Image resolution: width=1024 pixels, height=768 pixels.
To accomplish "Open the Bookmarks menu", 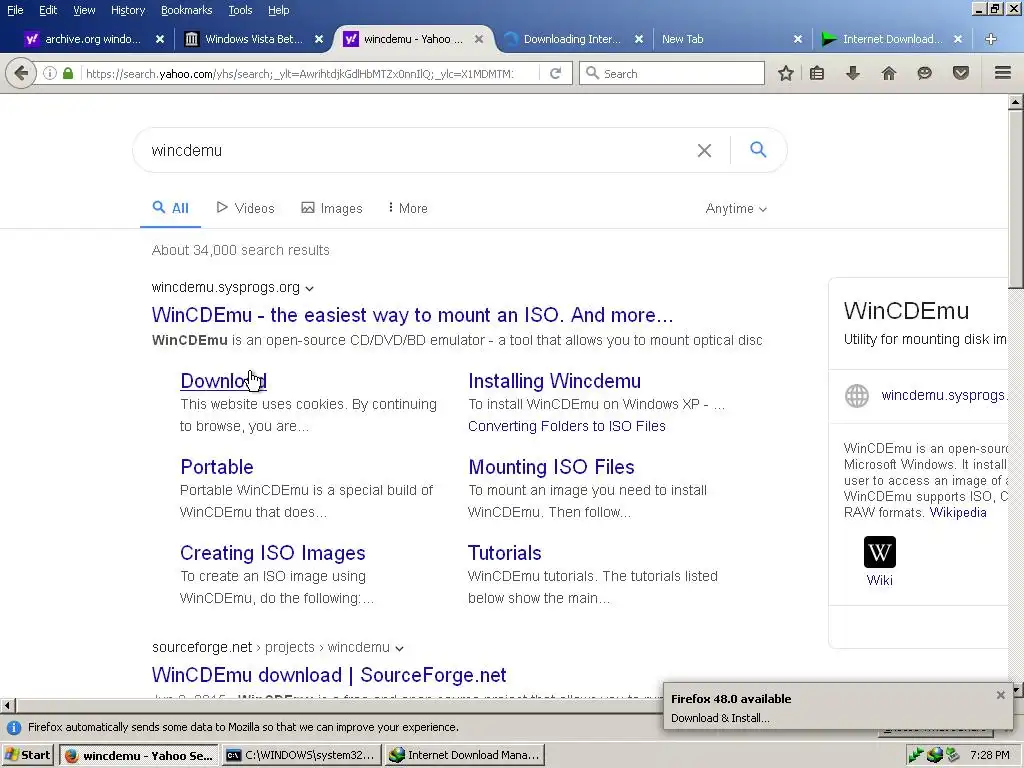I will 187,10.
